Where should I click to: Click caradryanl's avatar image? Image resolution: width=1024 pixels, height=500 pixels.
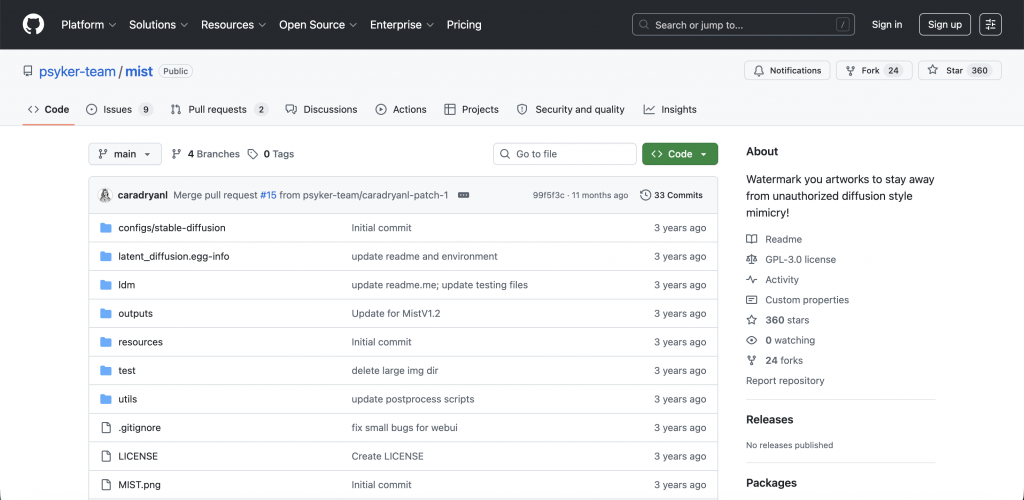pyautogui.click(x=105, y=195)
